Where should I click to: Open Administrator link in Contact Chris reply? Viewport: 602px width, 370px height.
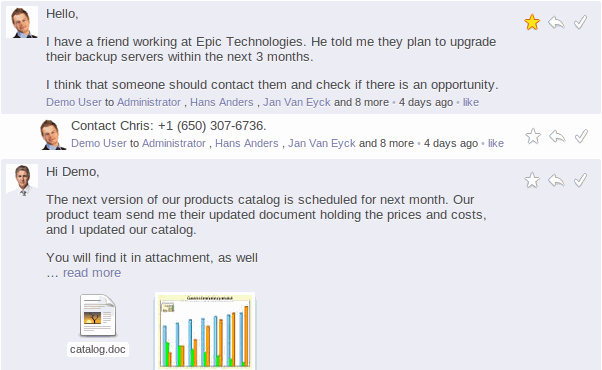point(174,144)
